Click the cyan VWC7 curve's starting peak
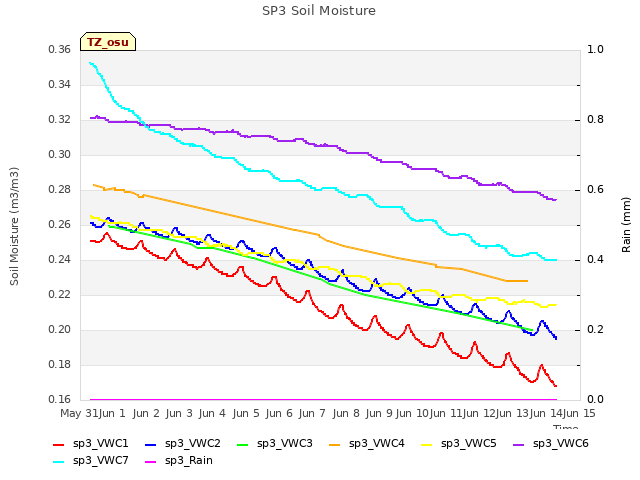640x480 pixels. [91, 63]
